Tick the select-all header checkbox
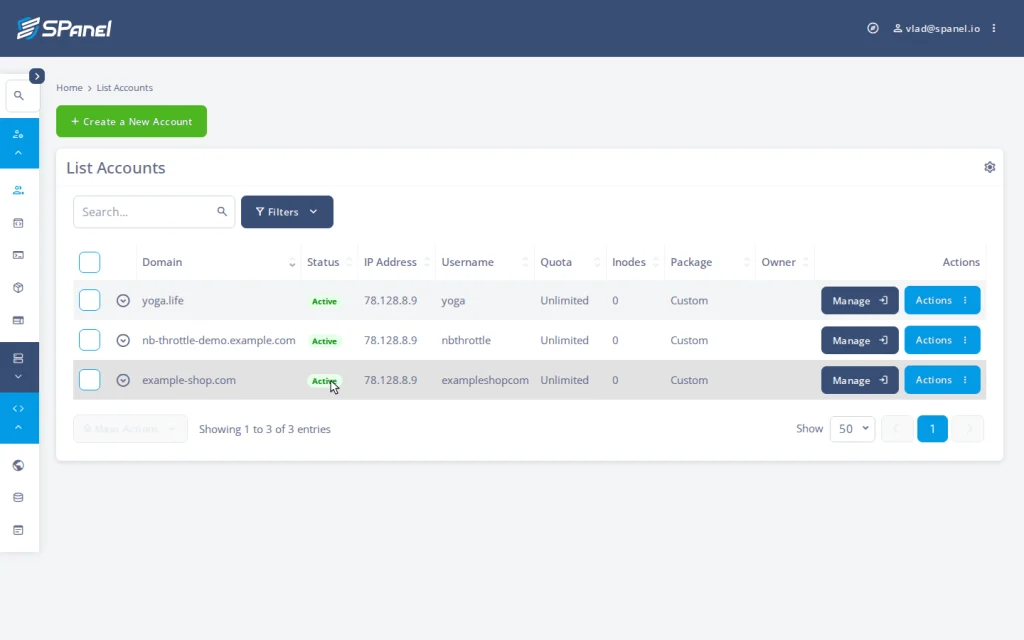The image size is (1024, 640). 89,262
